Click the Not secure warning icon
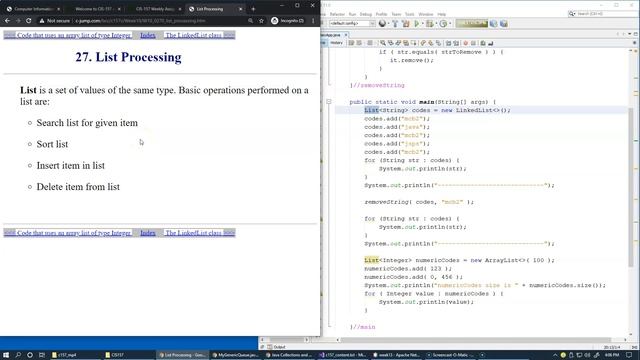The height and width of the screenshot is (360, 640). point(42,21)
